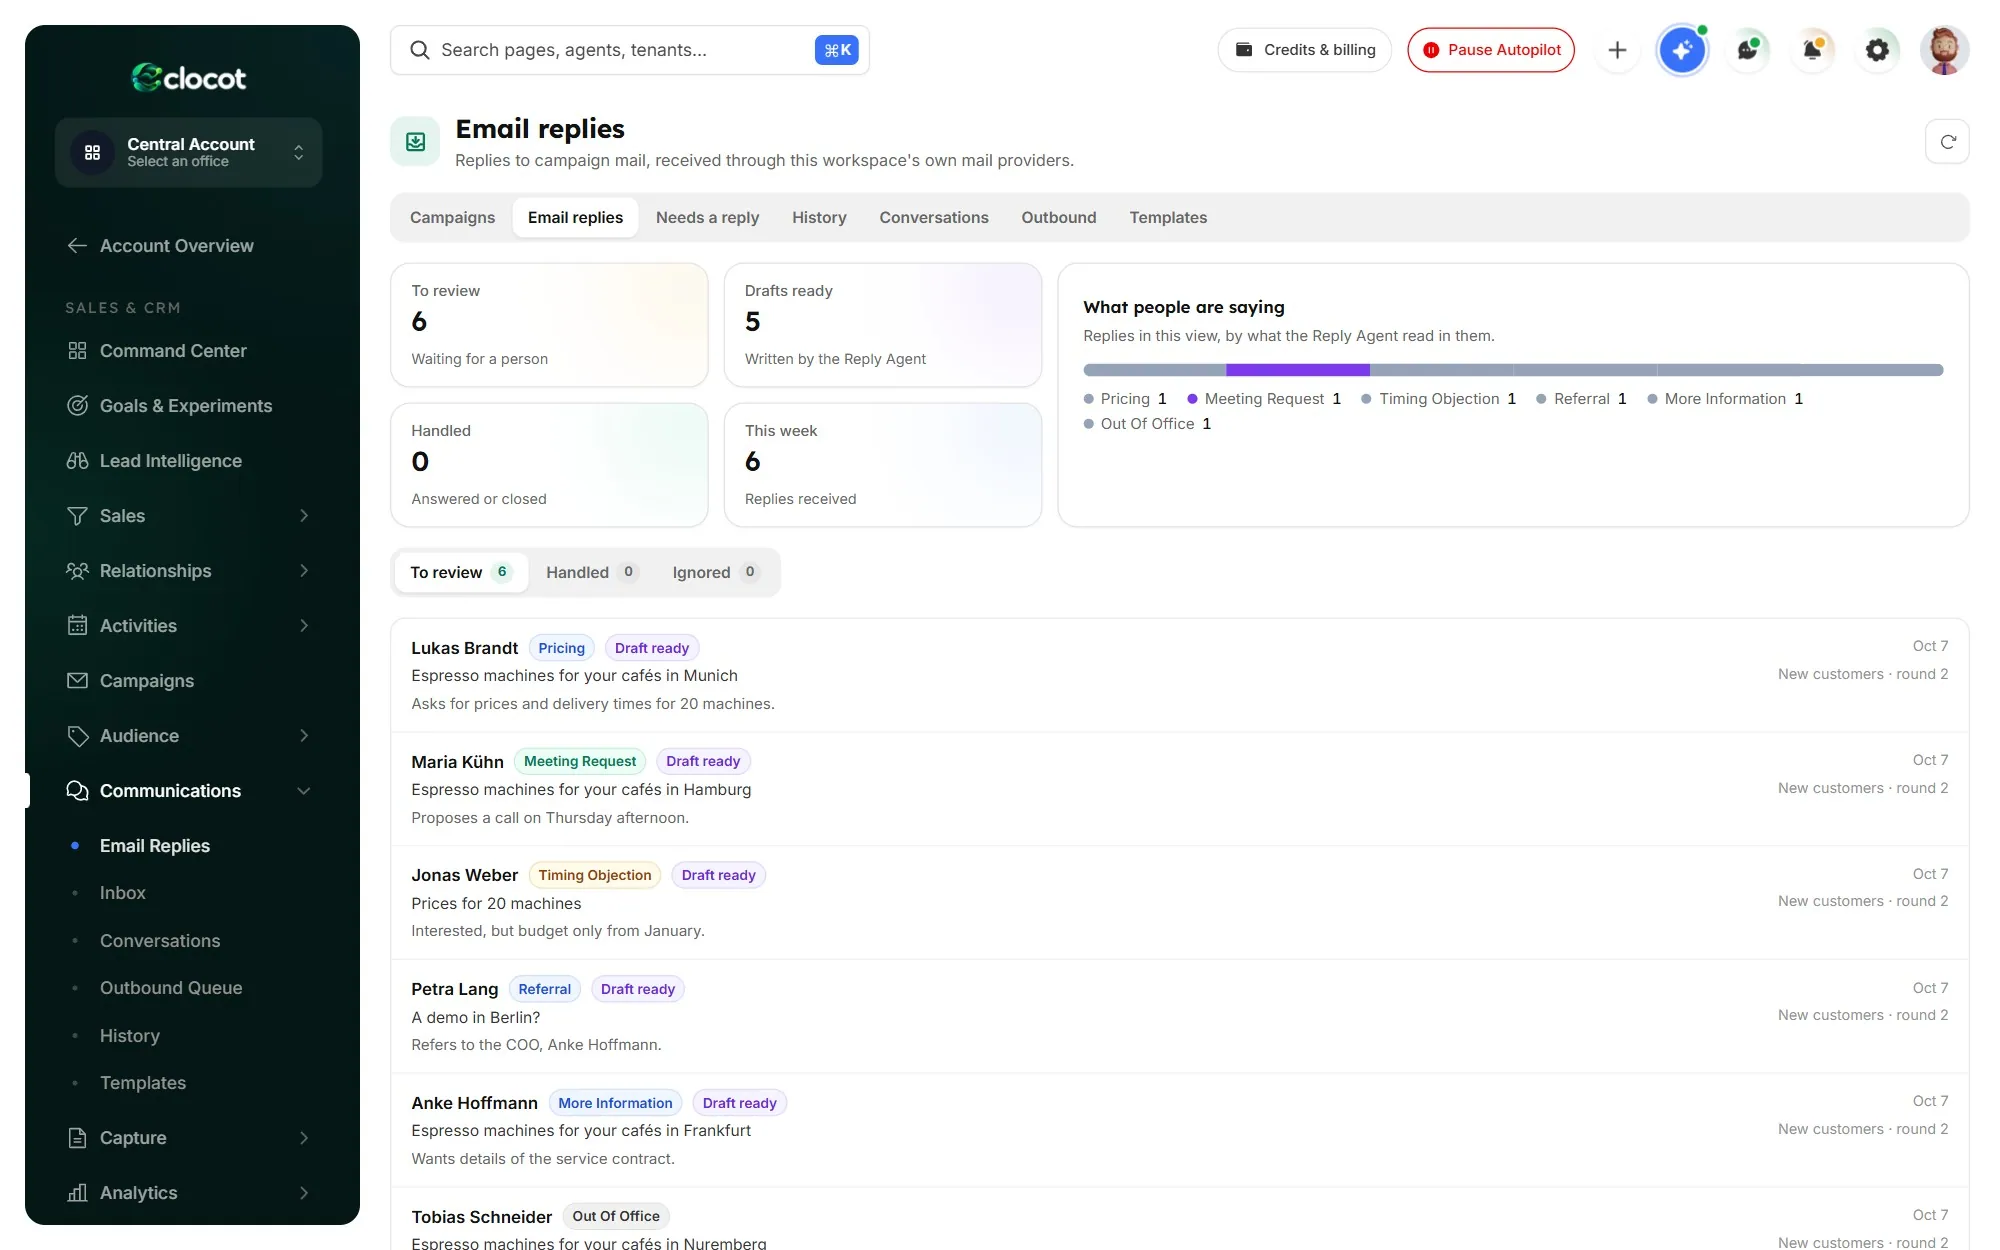Open the blue AI sparkle assistant icon
Viewport: 2000px width, 1250px height.
pyautogui.click(x=1682, y=50)
